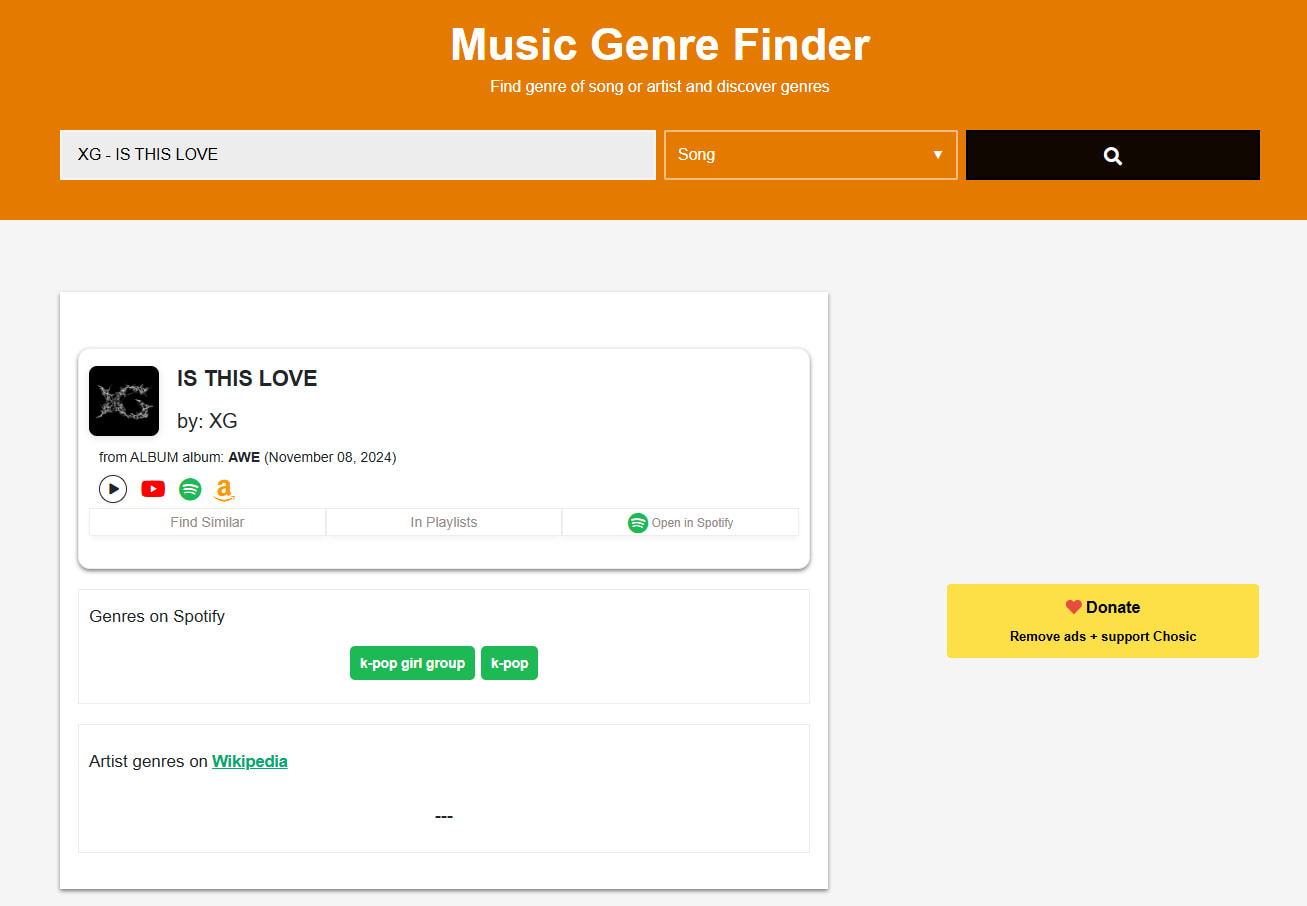The image size is (1307, 906).
Task: Open the Wikipedia link
Action: (x=250, y=761)
